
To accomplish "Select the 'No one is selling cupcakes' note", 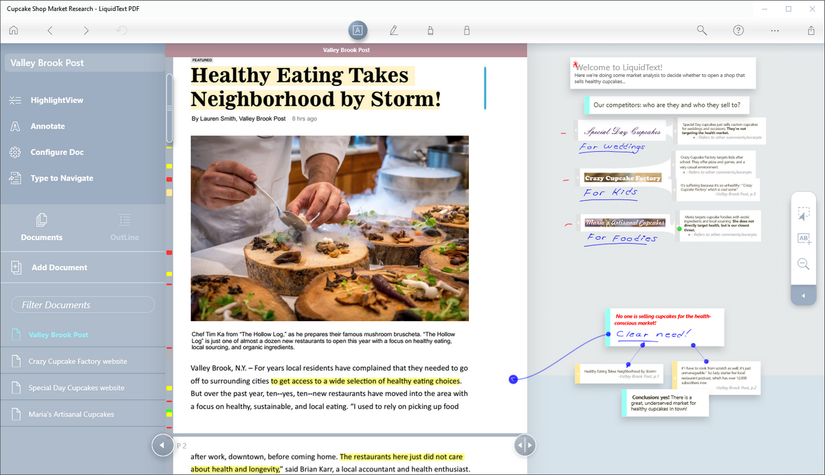I will (x=665, y=327).
